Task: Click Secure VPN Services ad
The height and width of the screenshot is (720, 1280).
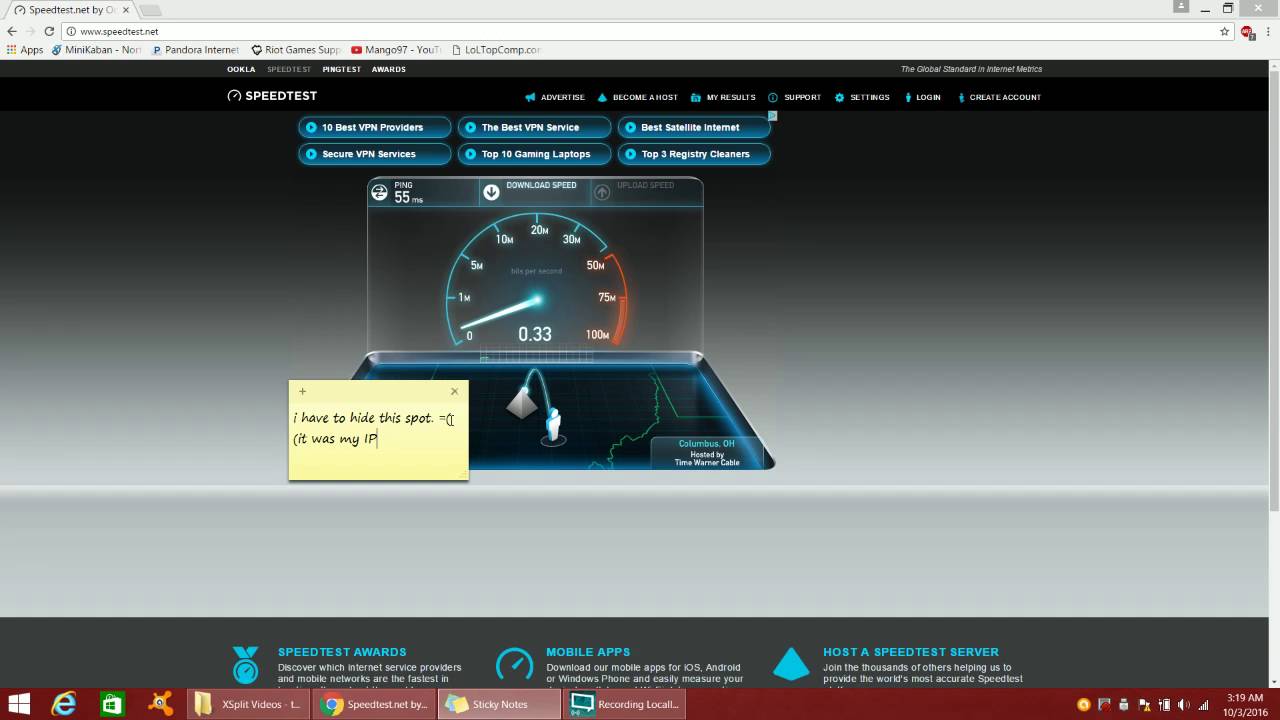Action: (x=375, y=154)
